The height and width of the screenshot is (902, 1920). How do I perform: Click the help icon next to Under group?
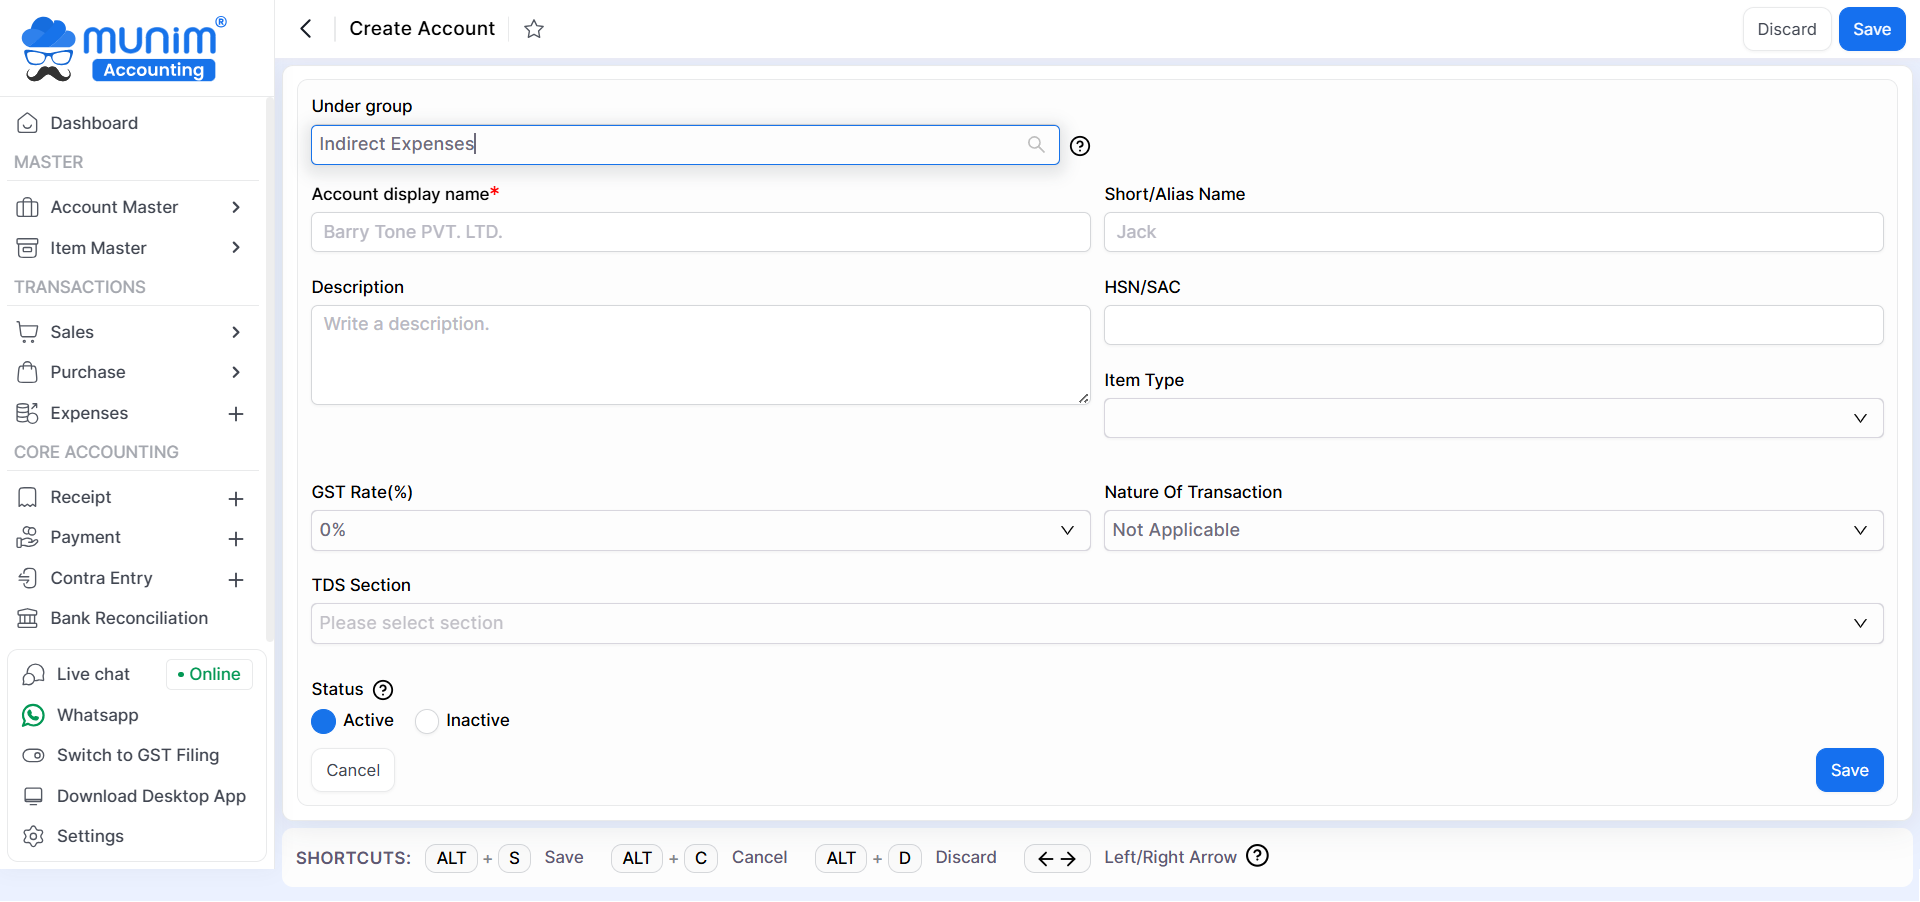click(1080, 146)
